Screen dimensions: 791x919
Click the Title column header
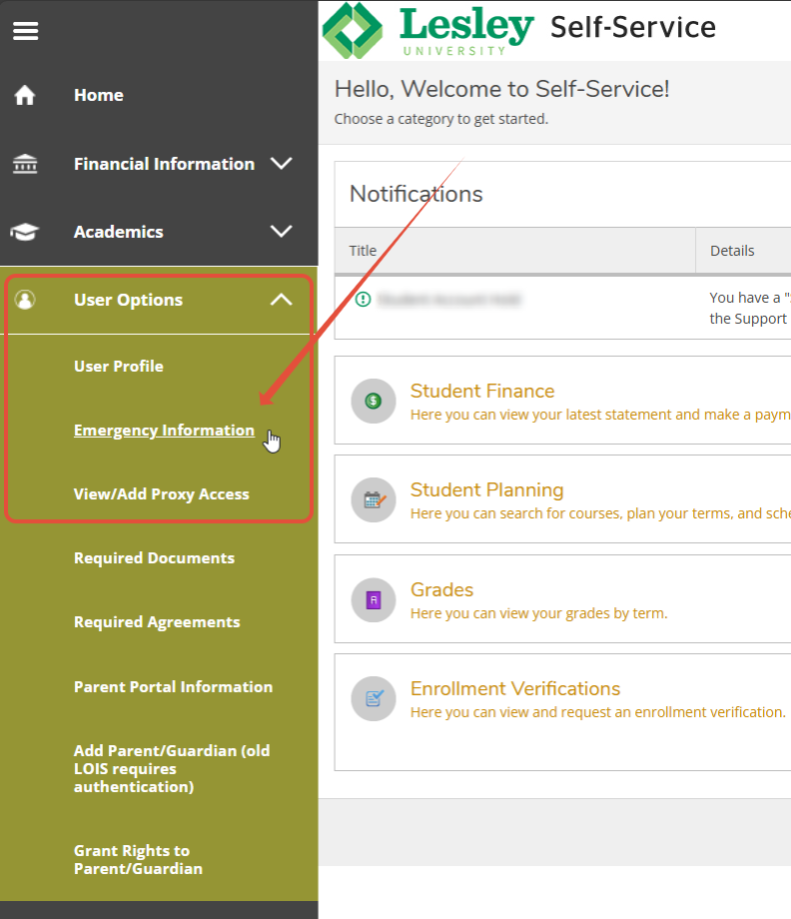tap(363, 251)
